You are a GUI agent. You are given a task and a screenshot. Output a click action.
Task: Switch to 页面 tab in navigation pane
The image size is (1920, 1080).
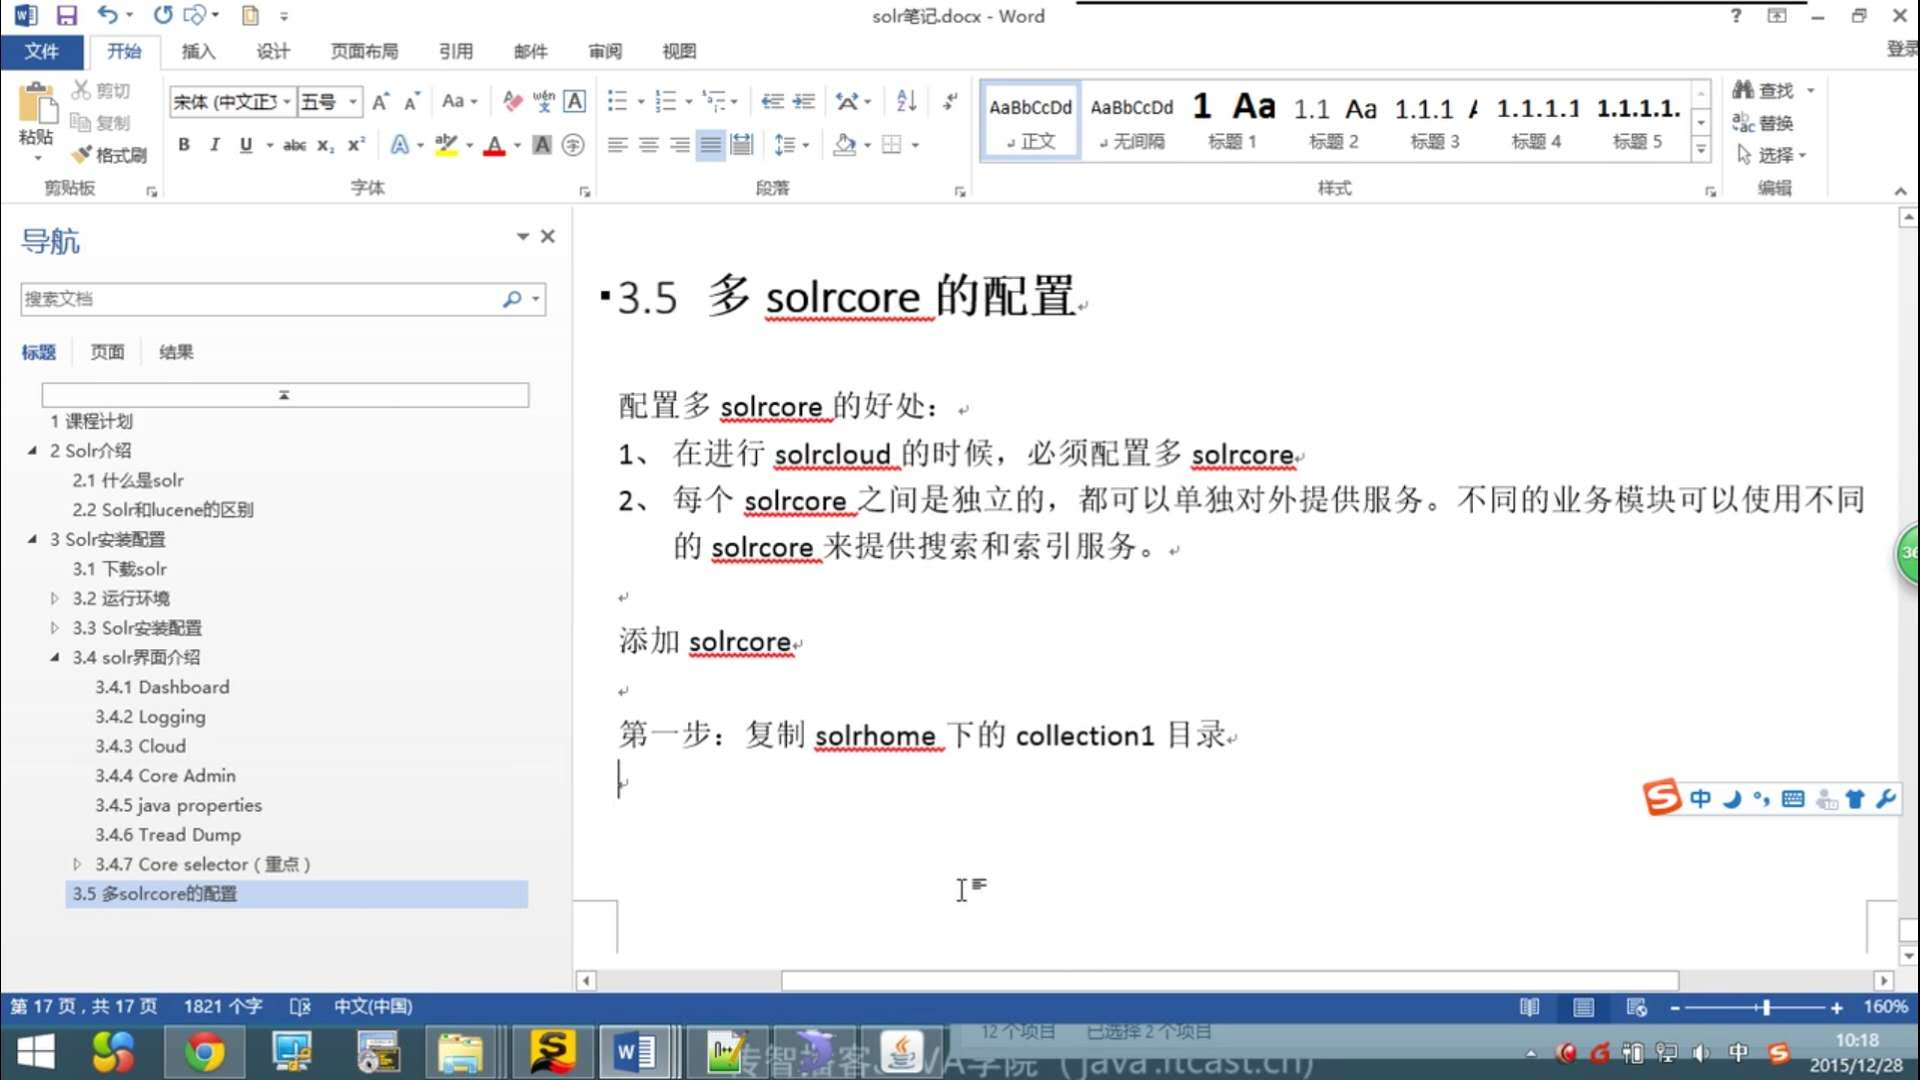(107, 352)
